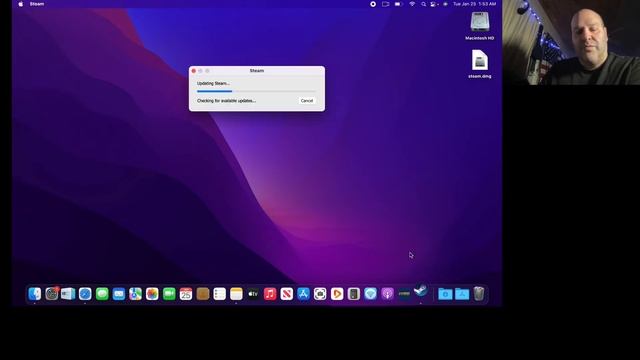Open Notes from the Dock
640x360 pixels.
236,293
